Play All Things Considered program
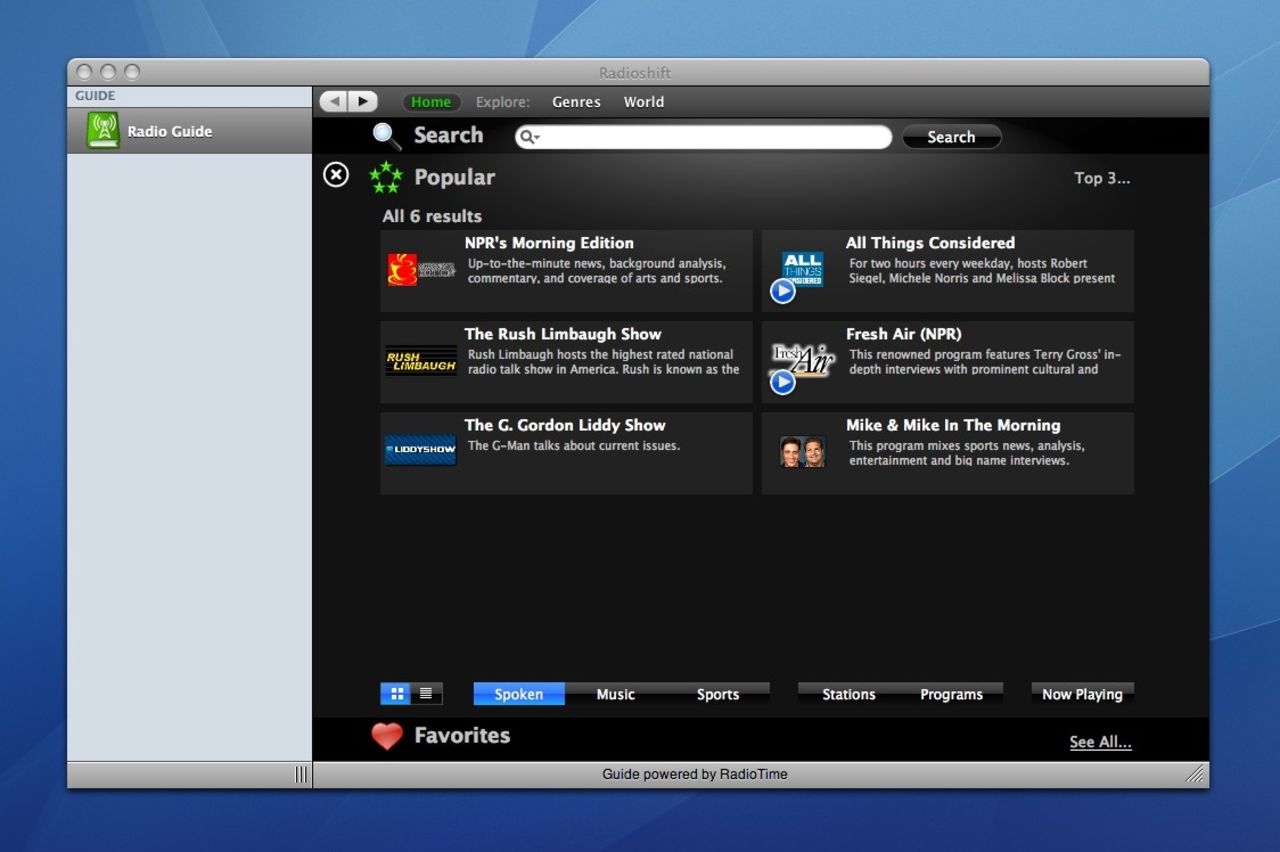Screen dimensions: 1280x852 [x=782, y=291]
